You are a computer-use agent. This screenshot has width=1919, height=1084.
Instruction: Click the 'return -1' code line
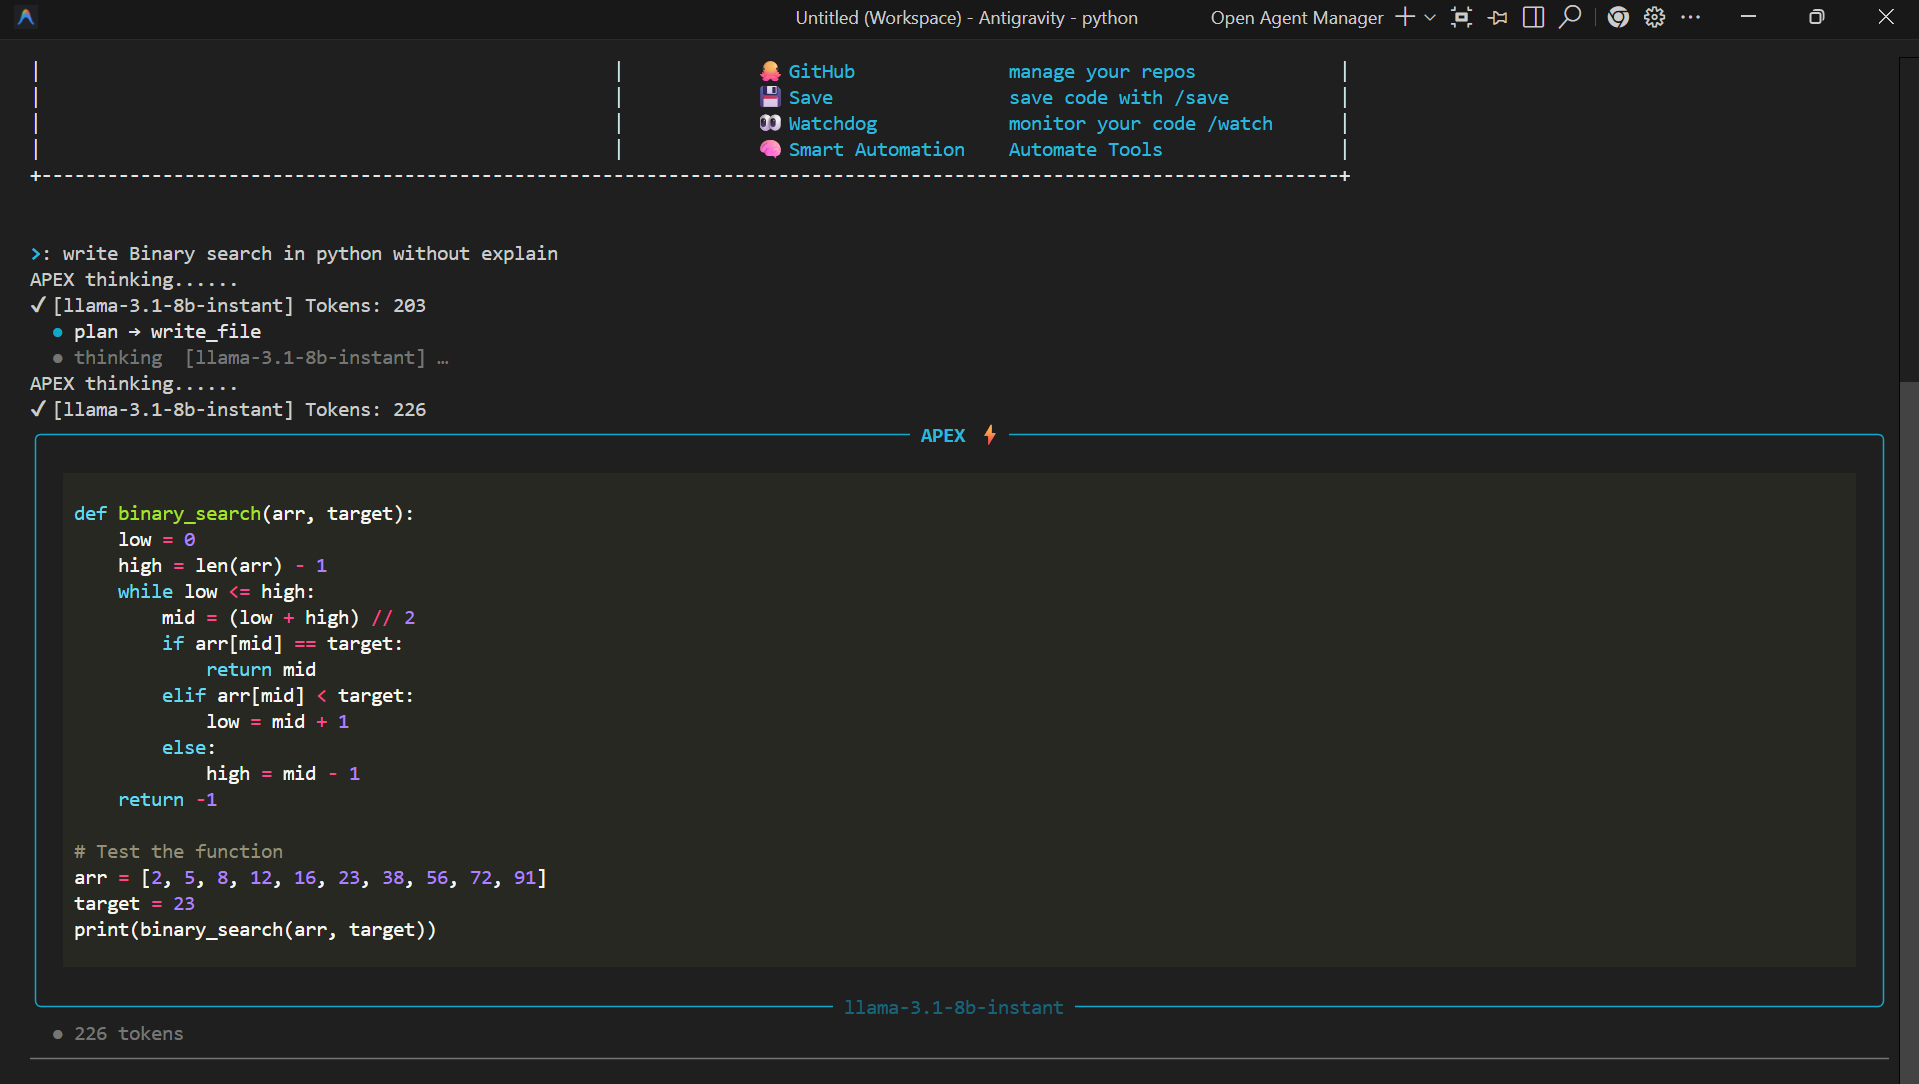pyautogui.click(x=167, y=799)
